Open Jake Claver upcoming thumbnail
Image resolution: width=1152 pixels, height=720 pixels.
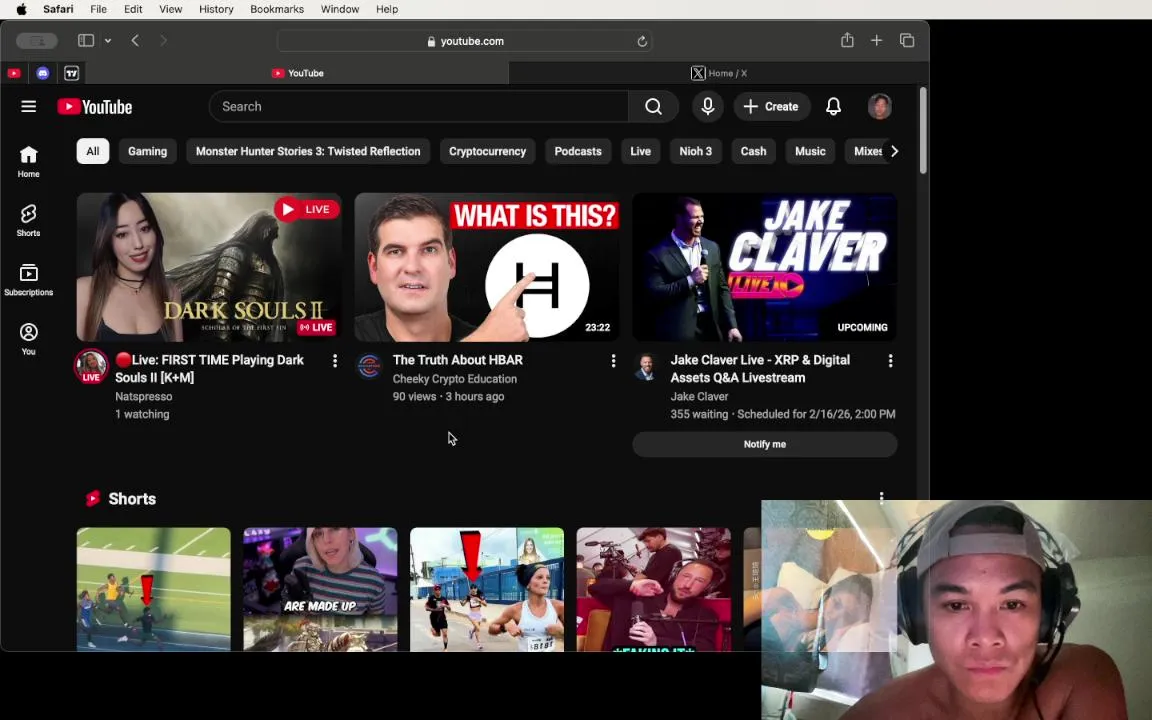click(x=765, y=267)
